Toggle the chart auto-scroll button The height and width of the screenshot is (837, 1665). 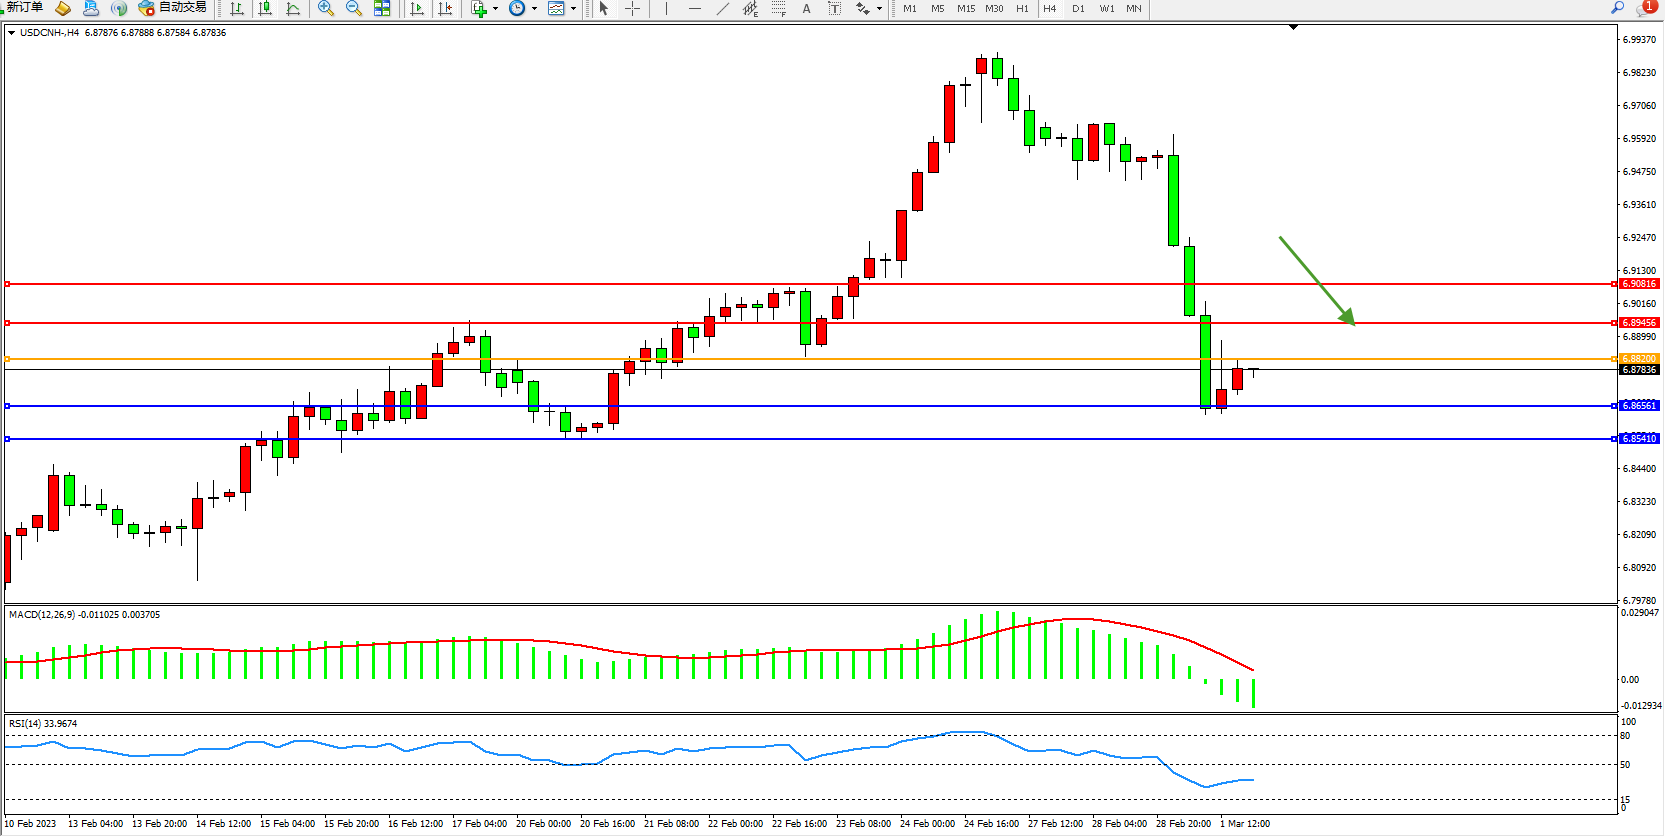tap(417, 9)
